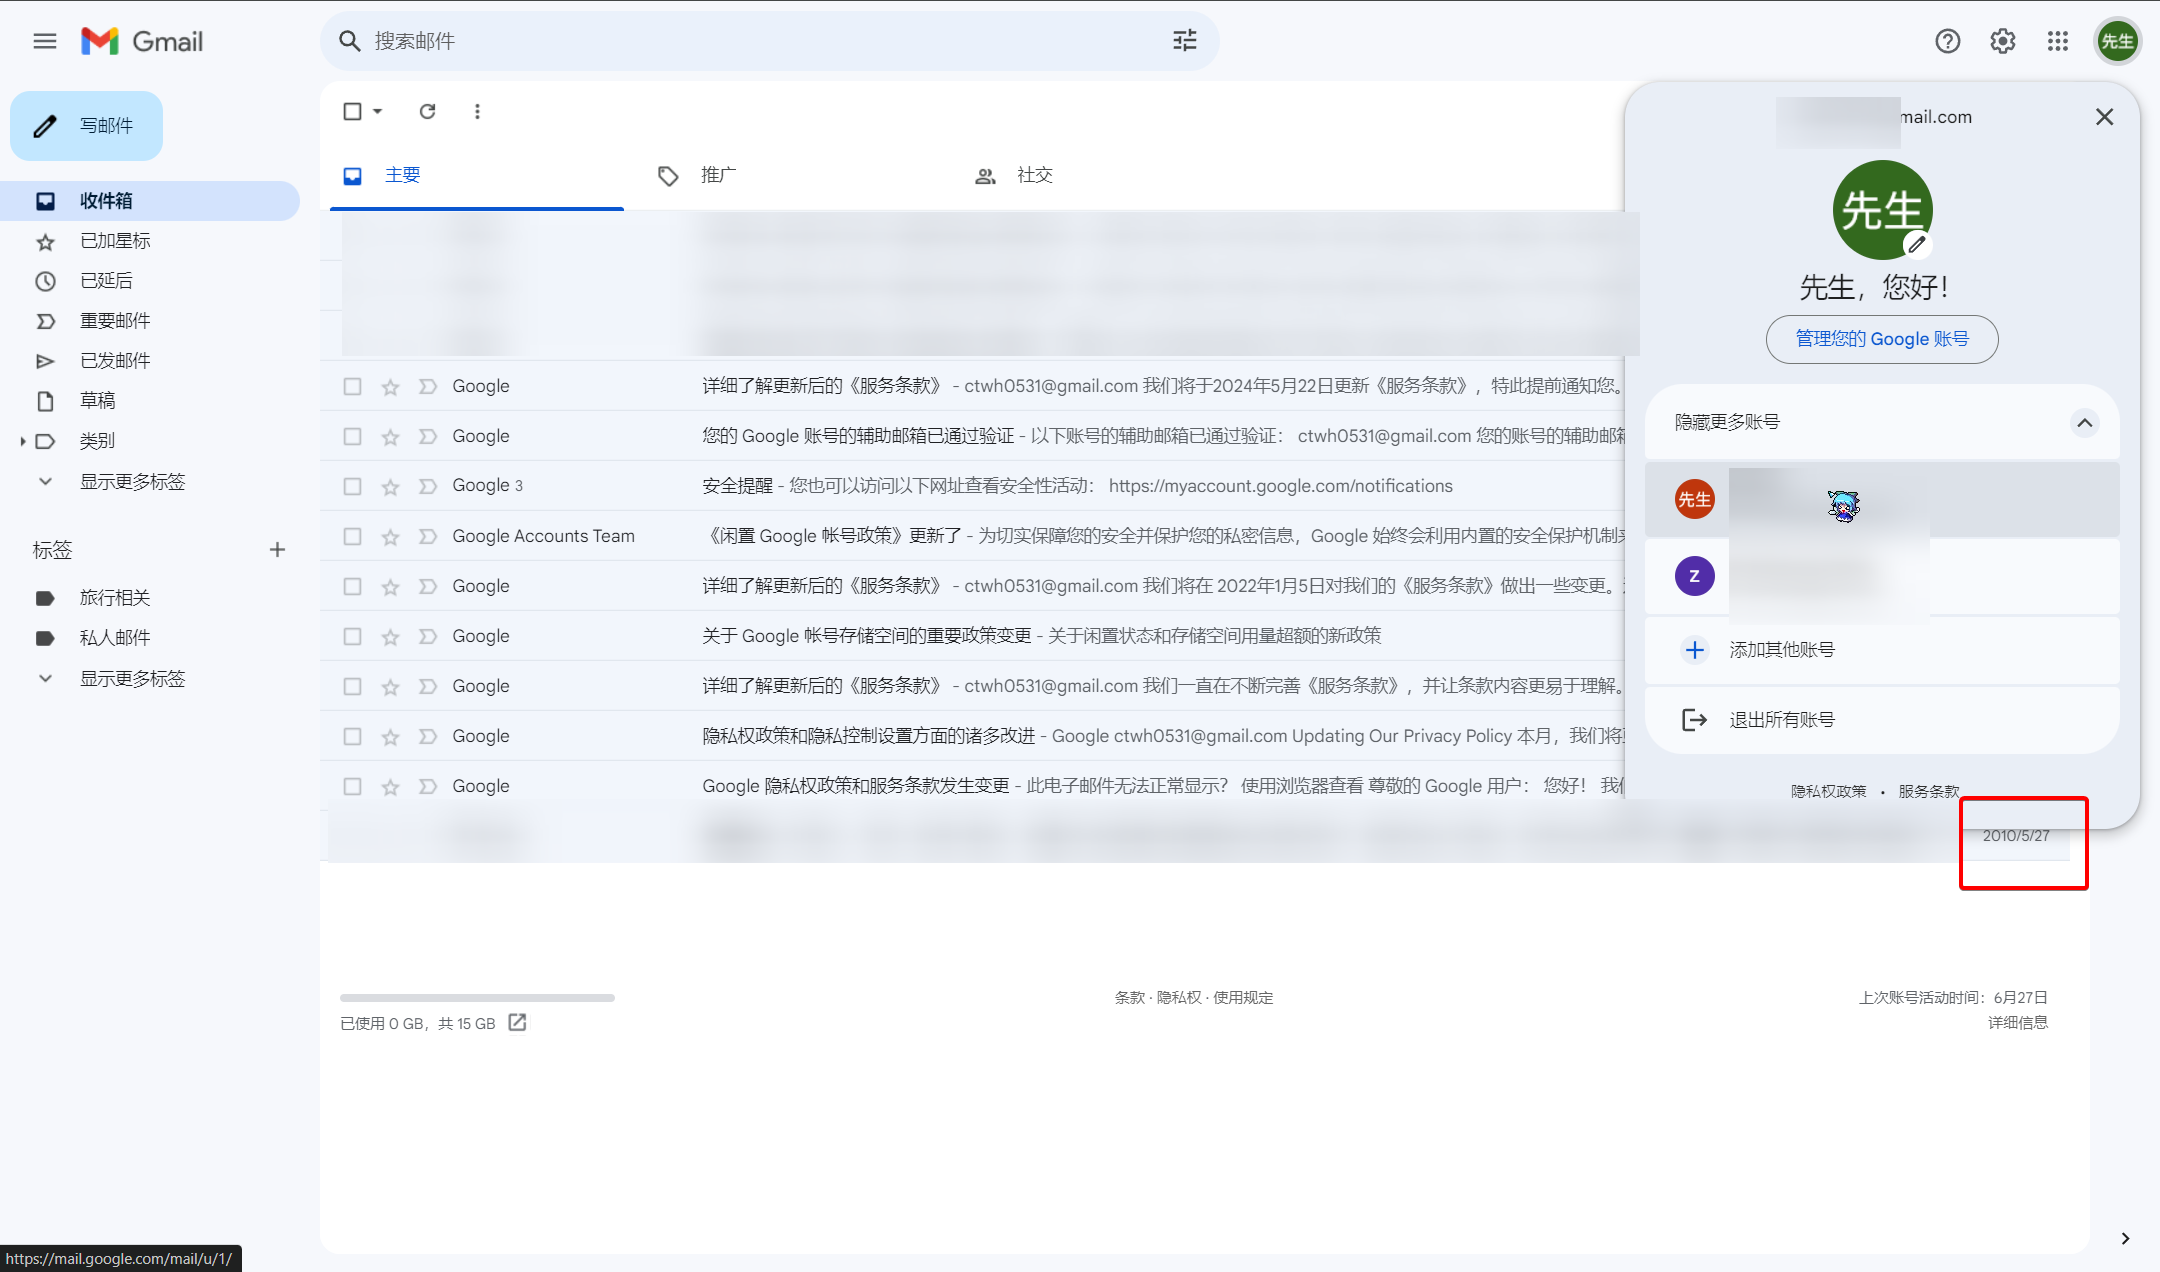This screenshot has width=2160, height=1272.
Task: Switch to the 主要 tab
Action: click(477, 176)
